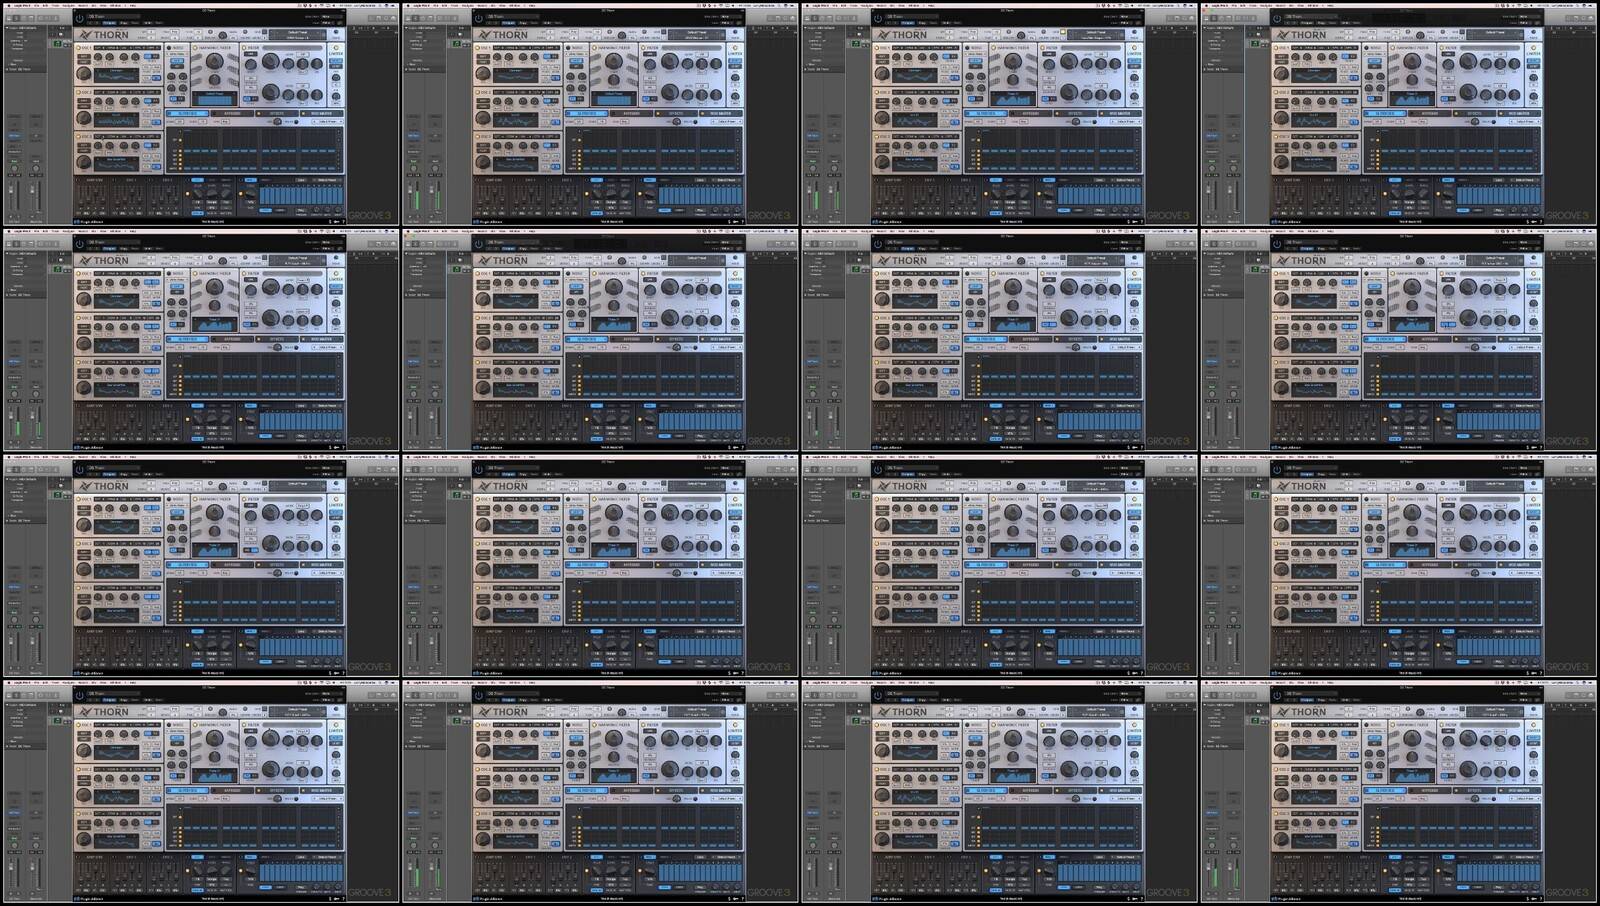
Task: Click the THORN logo in the ninth frame
Action: coord(104,486)
